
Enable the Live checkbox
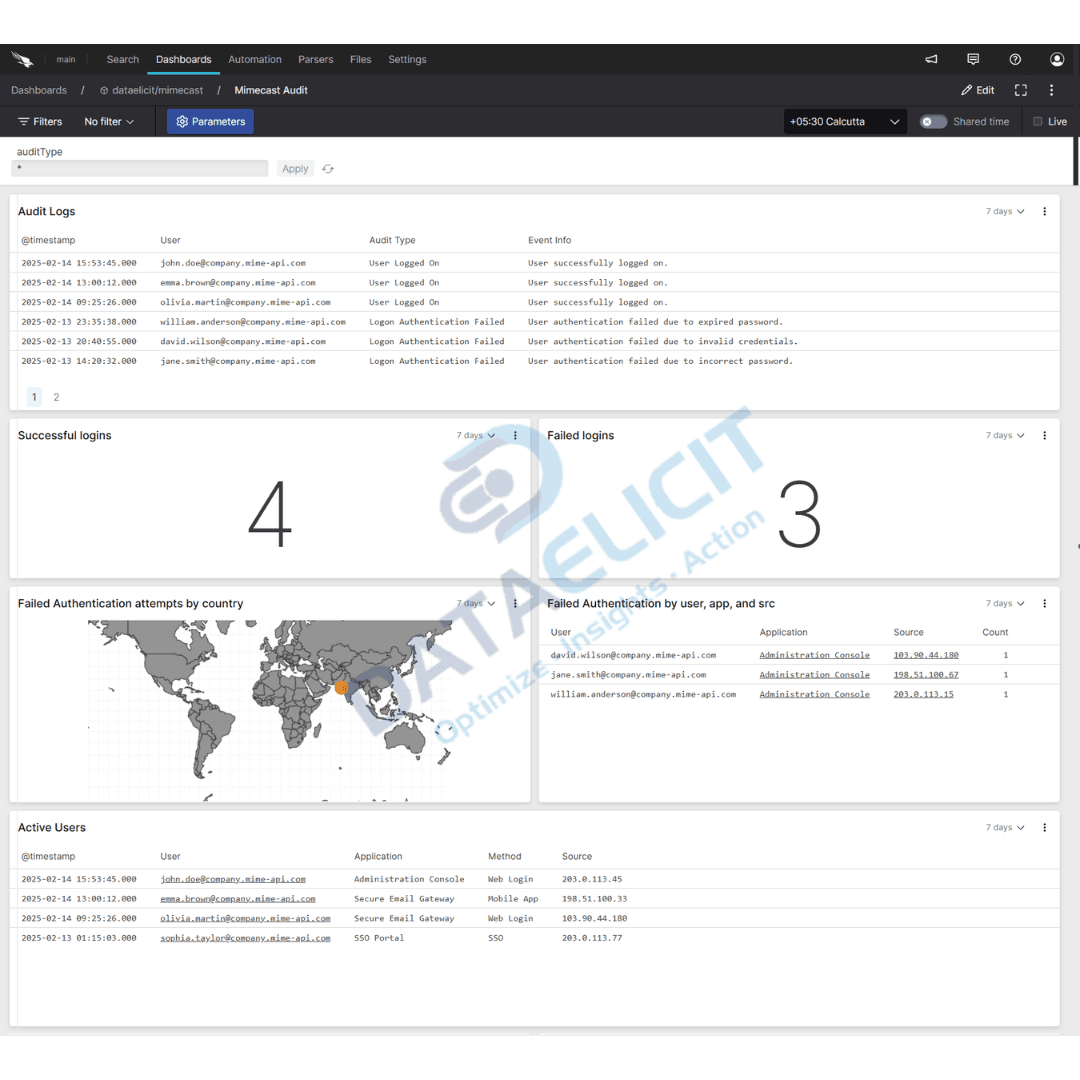coord(1037,121)
